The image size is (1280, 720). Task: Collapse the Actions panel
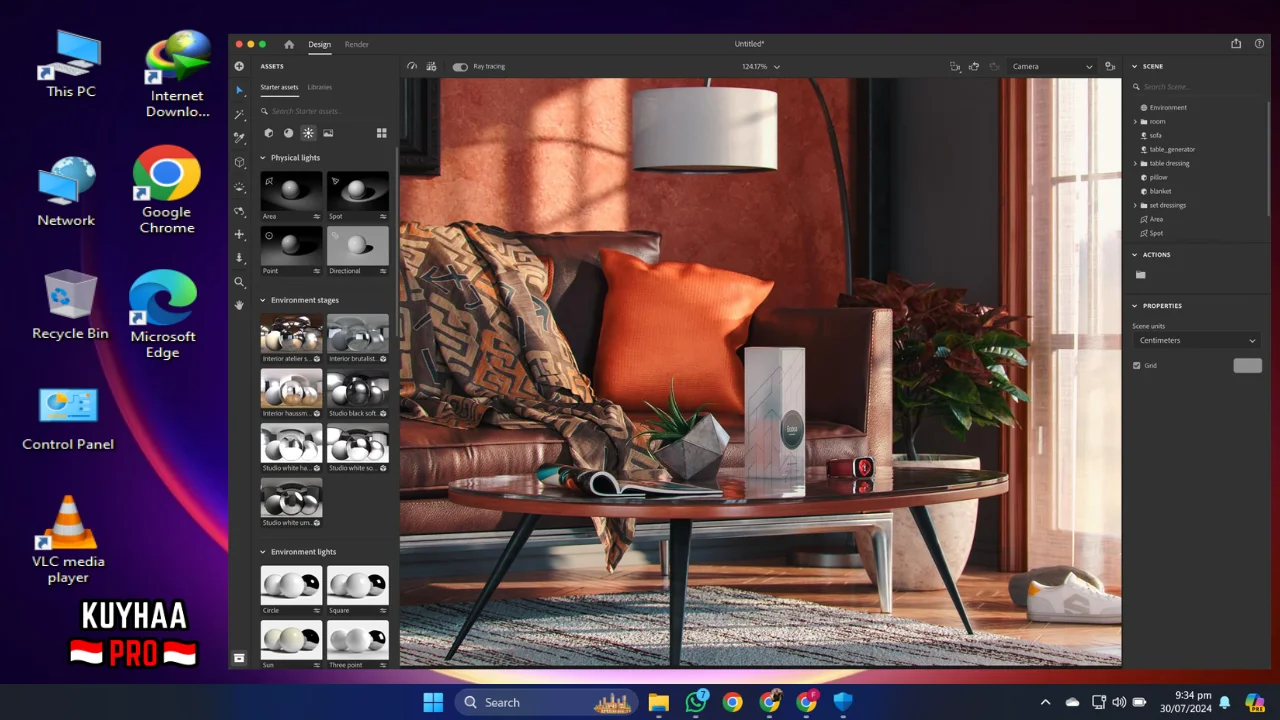click(x=1135, y=255)
